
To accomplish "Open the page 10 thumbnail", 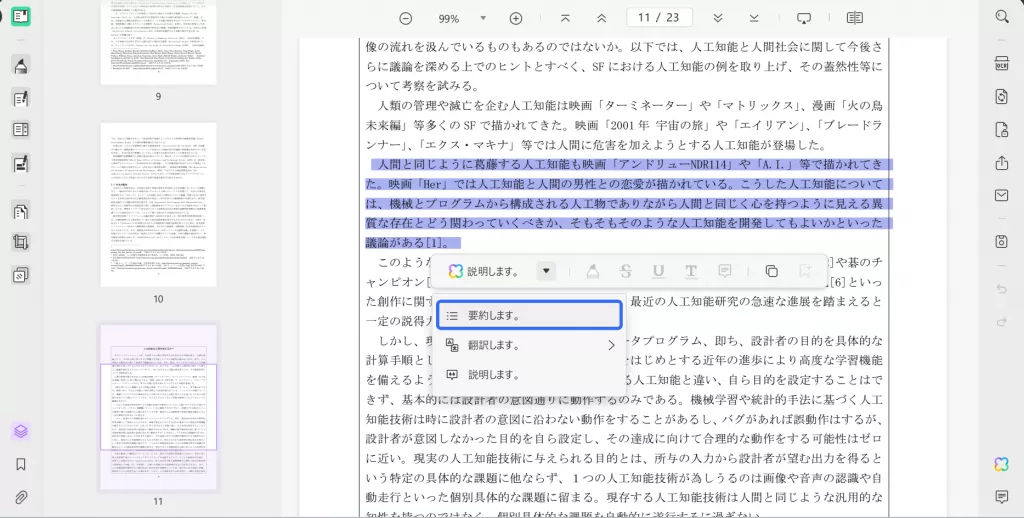I will [158, 204].
